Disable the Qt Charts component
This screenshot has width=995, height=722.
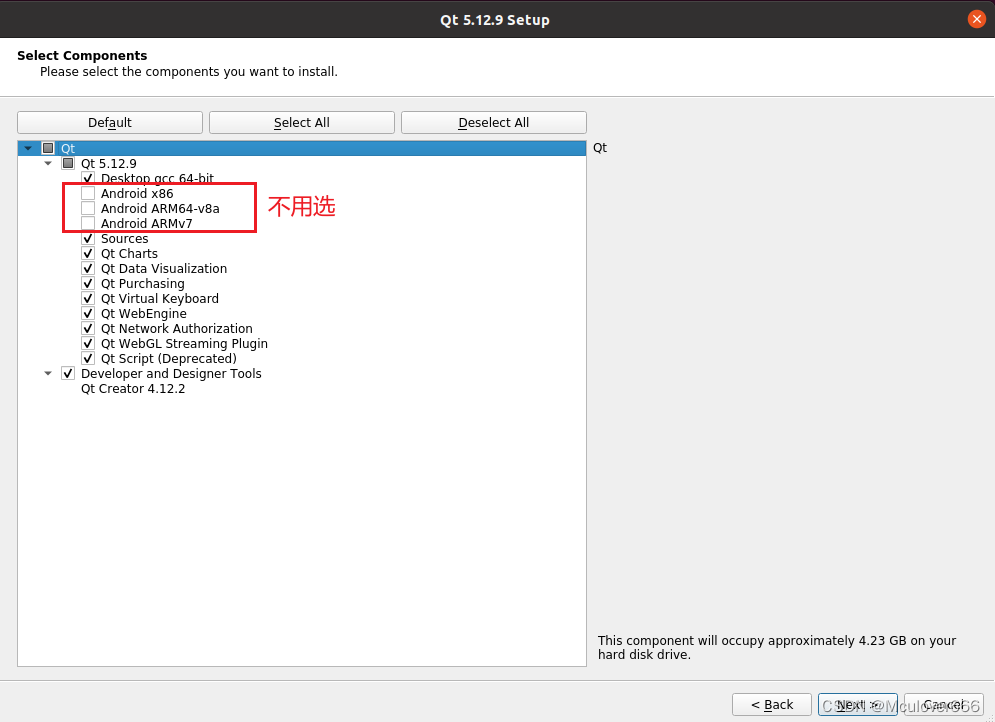tap(88, 253)
